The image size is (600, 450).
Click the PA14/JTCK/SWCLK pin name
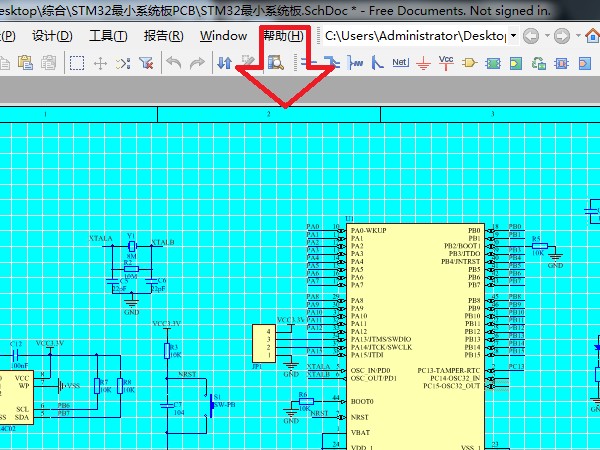click(x=382, y=347)
